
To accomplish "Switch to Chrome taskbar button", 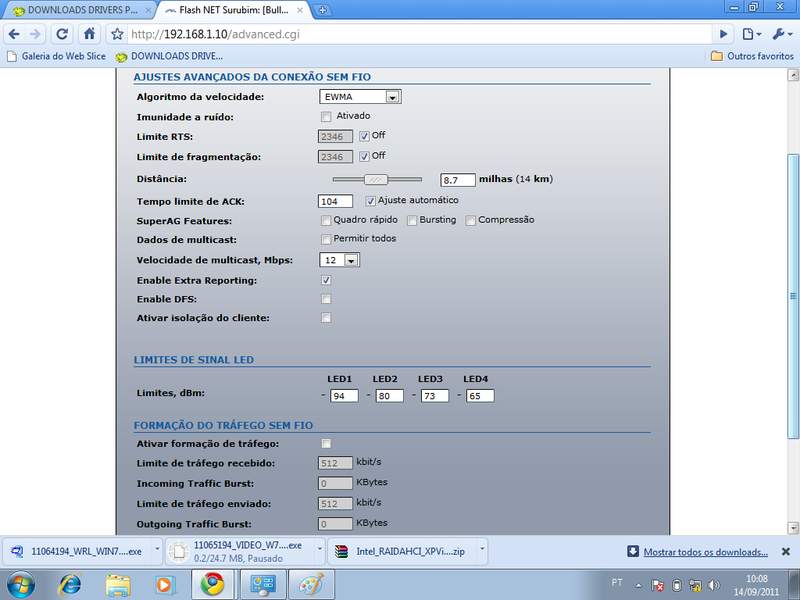I will coord(212,585).
